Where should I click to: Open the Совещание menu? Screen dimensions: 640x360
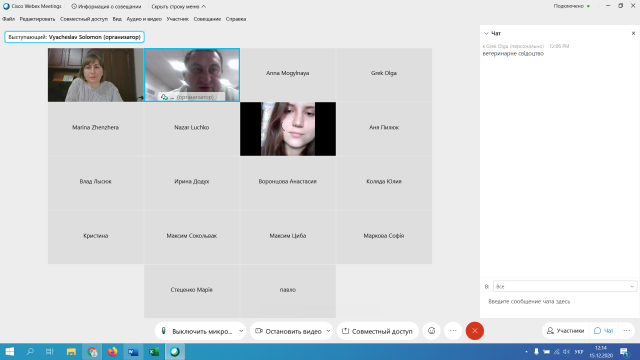[207, 19]
